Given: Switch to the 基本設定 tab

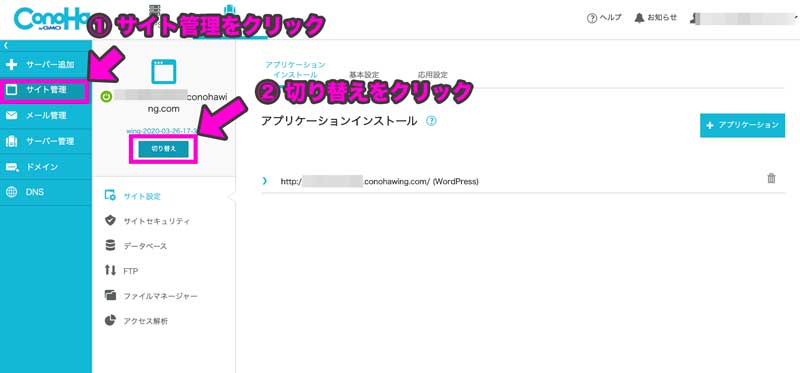Looking at the screenshot, I should (x=364, y=75).
